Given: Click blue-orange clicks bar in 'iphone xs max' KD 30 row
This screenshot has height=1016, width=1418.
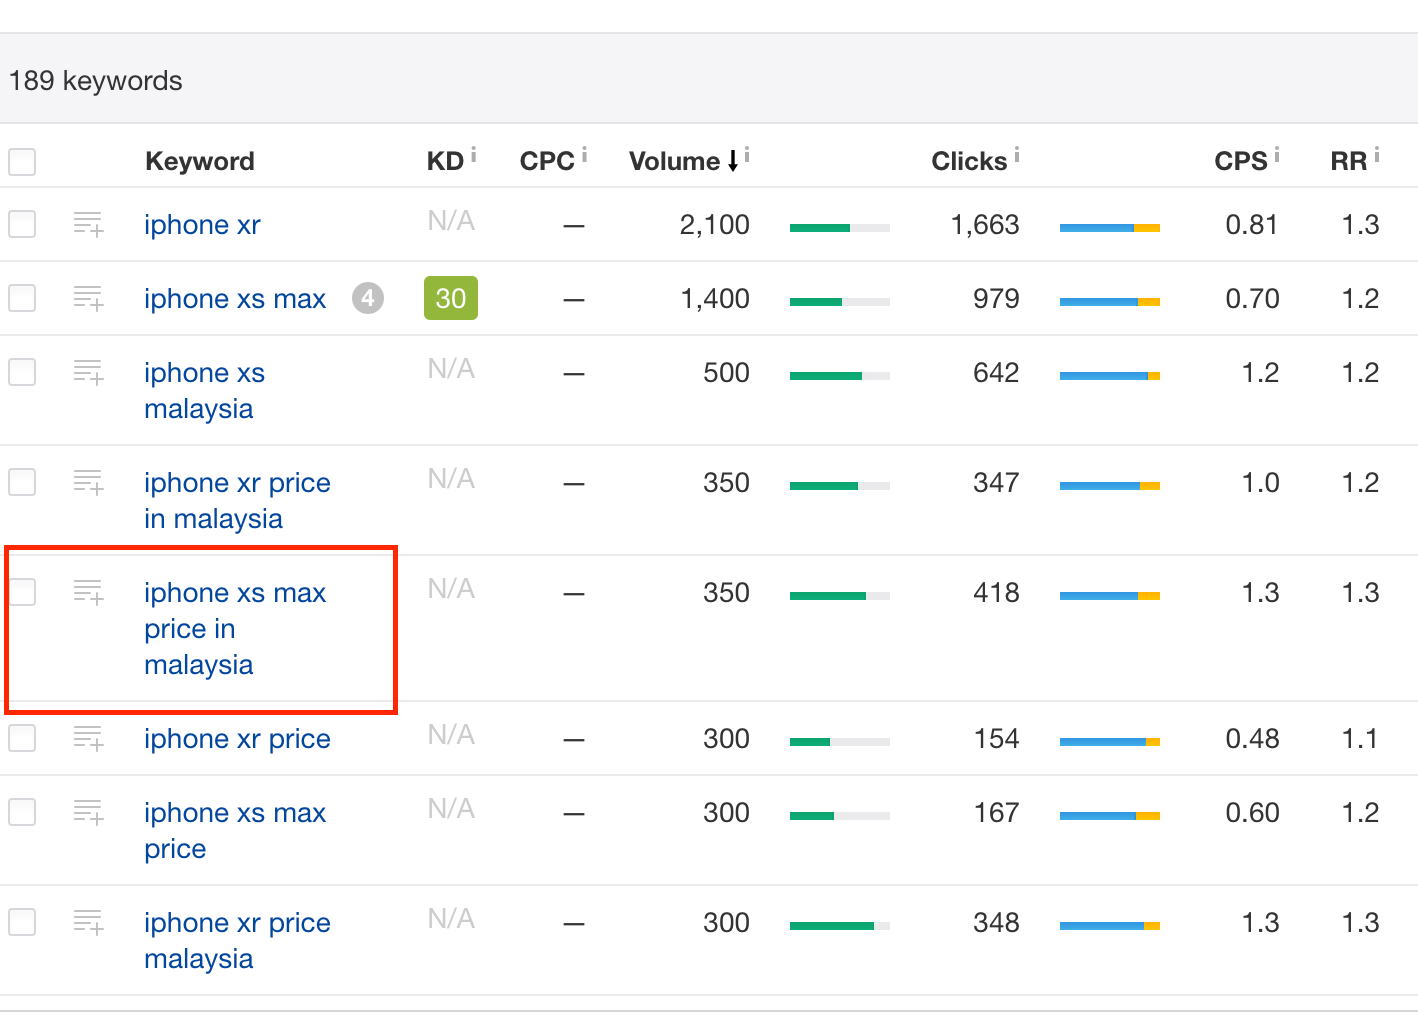Looking at the screenshot, I should tap(1110, 302).
